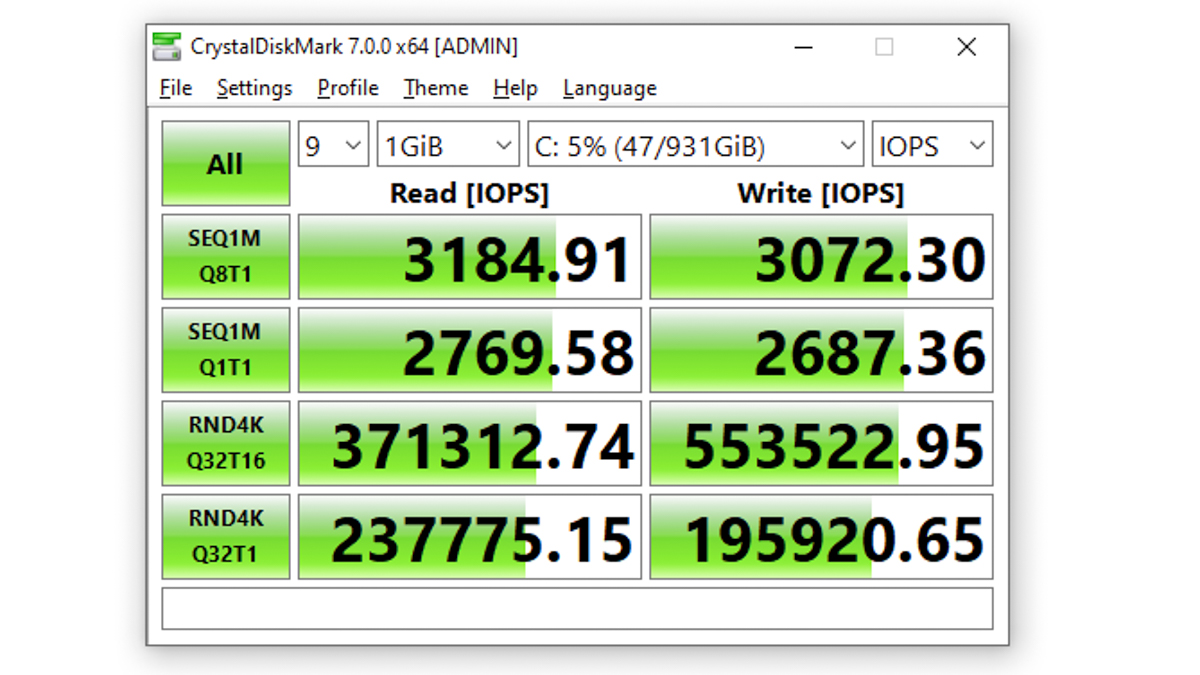Click the RND4K Q32T1 read value 237775.15
Viewport: 1200px width, 675px height.
[x=470, y=536]
